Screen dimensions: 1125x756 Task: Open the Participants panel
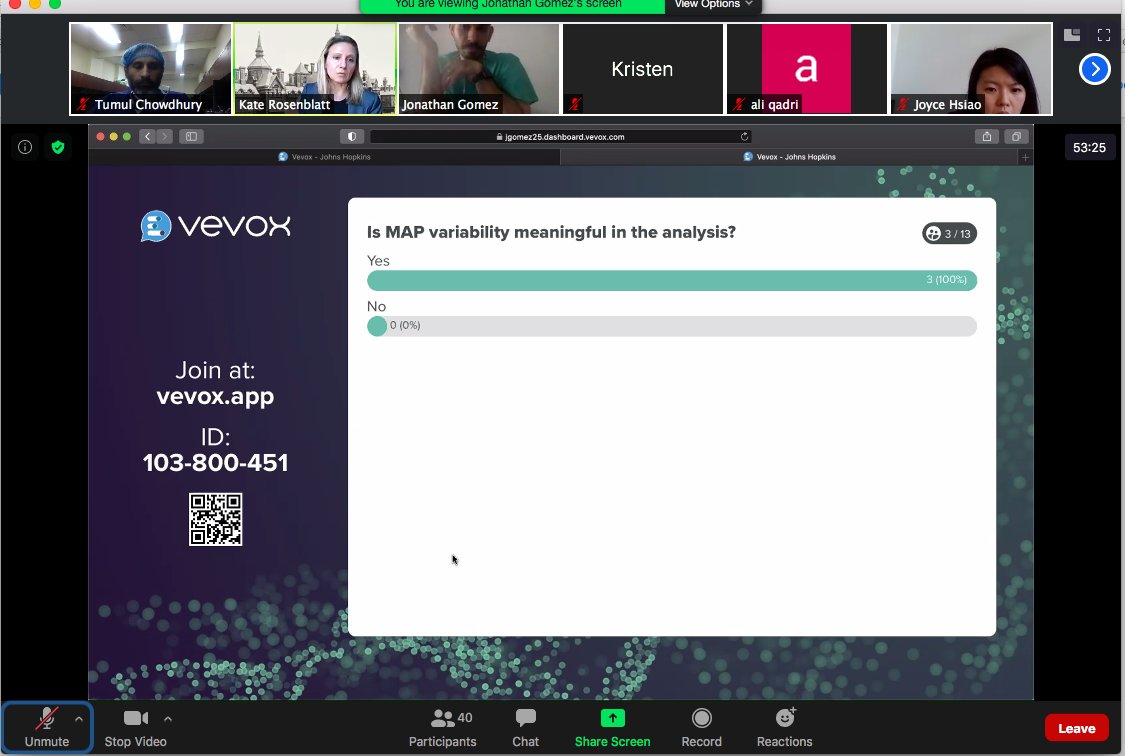(443, 727)
